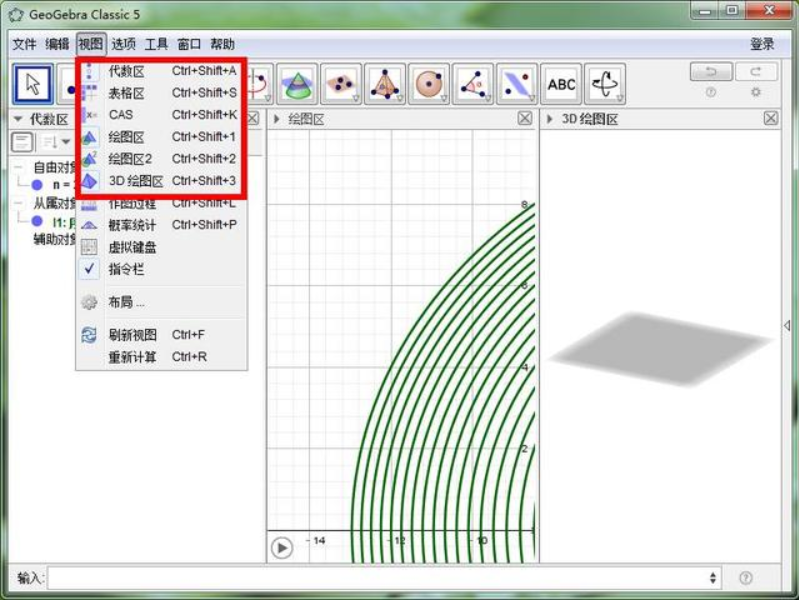Click the 登录 sign-in link
The width and height of the screenshot is (799, 600).
tap(762, 44)
